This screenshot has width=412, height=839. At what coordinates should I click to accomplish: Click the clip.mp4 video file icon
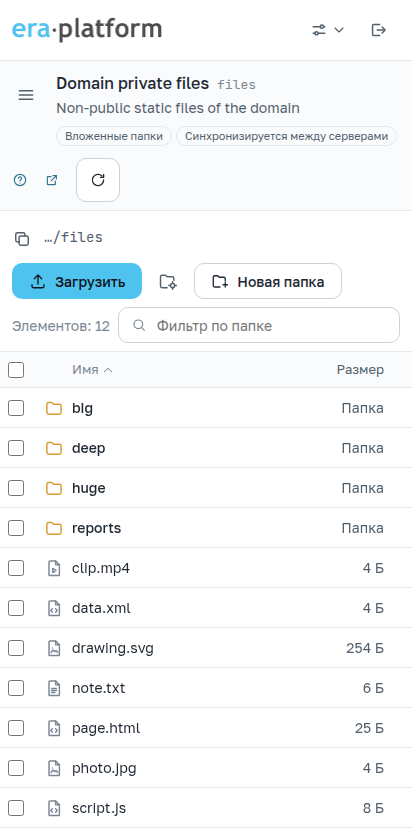pyautogui.click(x=54, y=568)
